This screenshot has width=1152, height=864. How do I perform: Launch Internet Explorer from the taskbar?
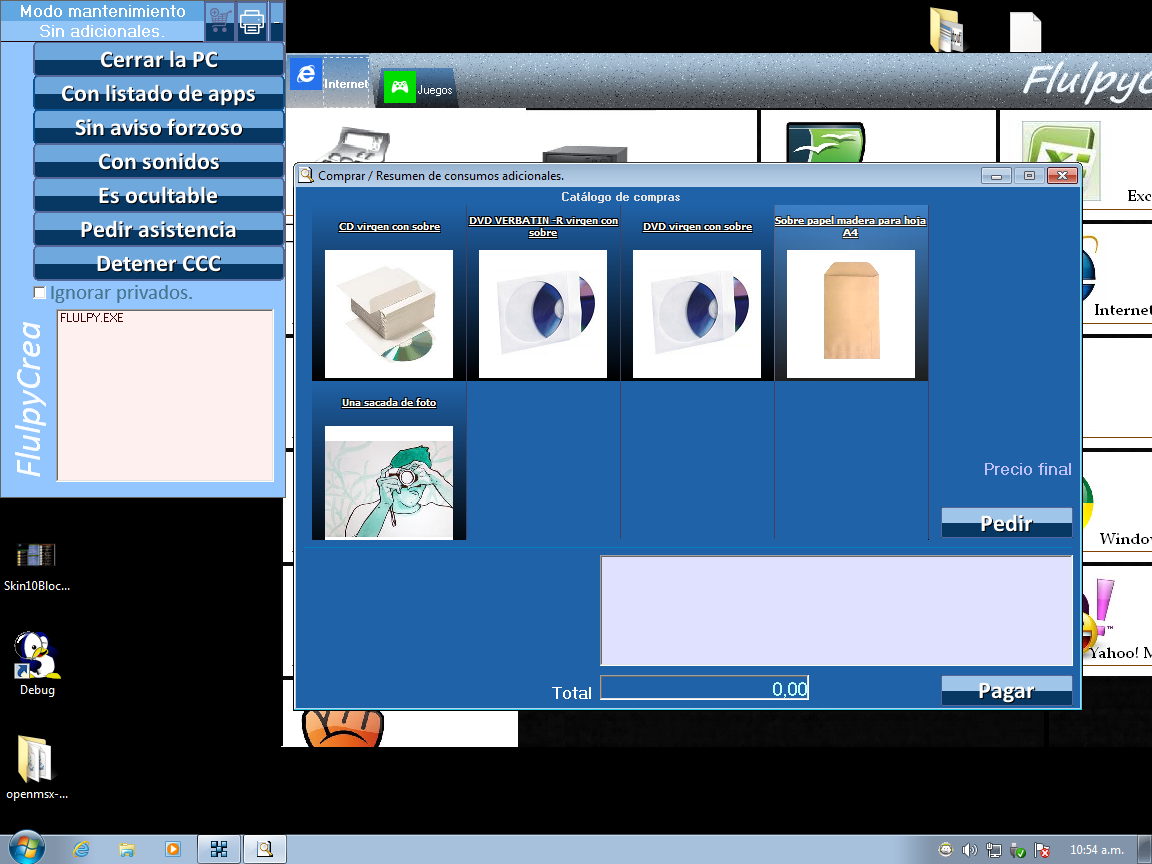81,849
